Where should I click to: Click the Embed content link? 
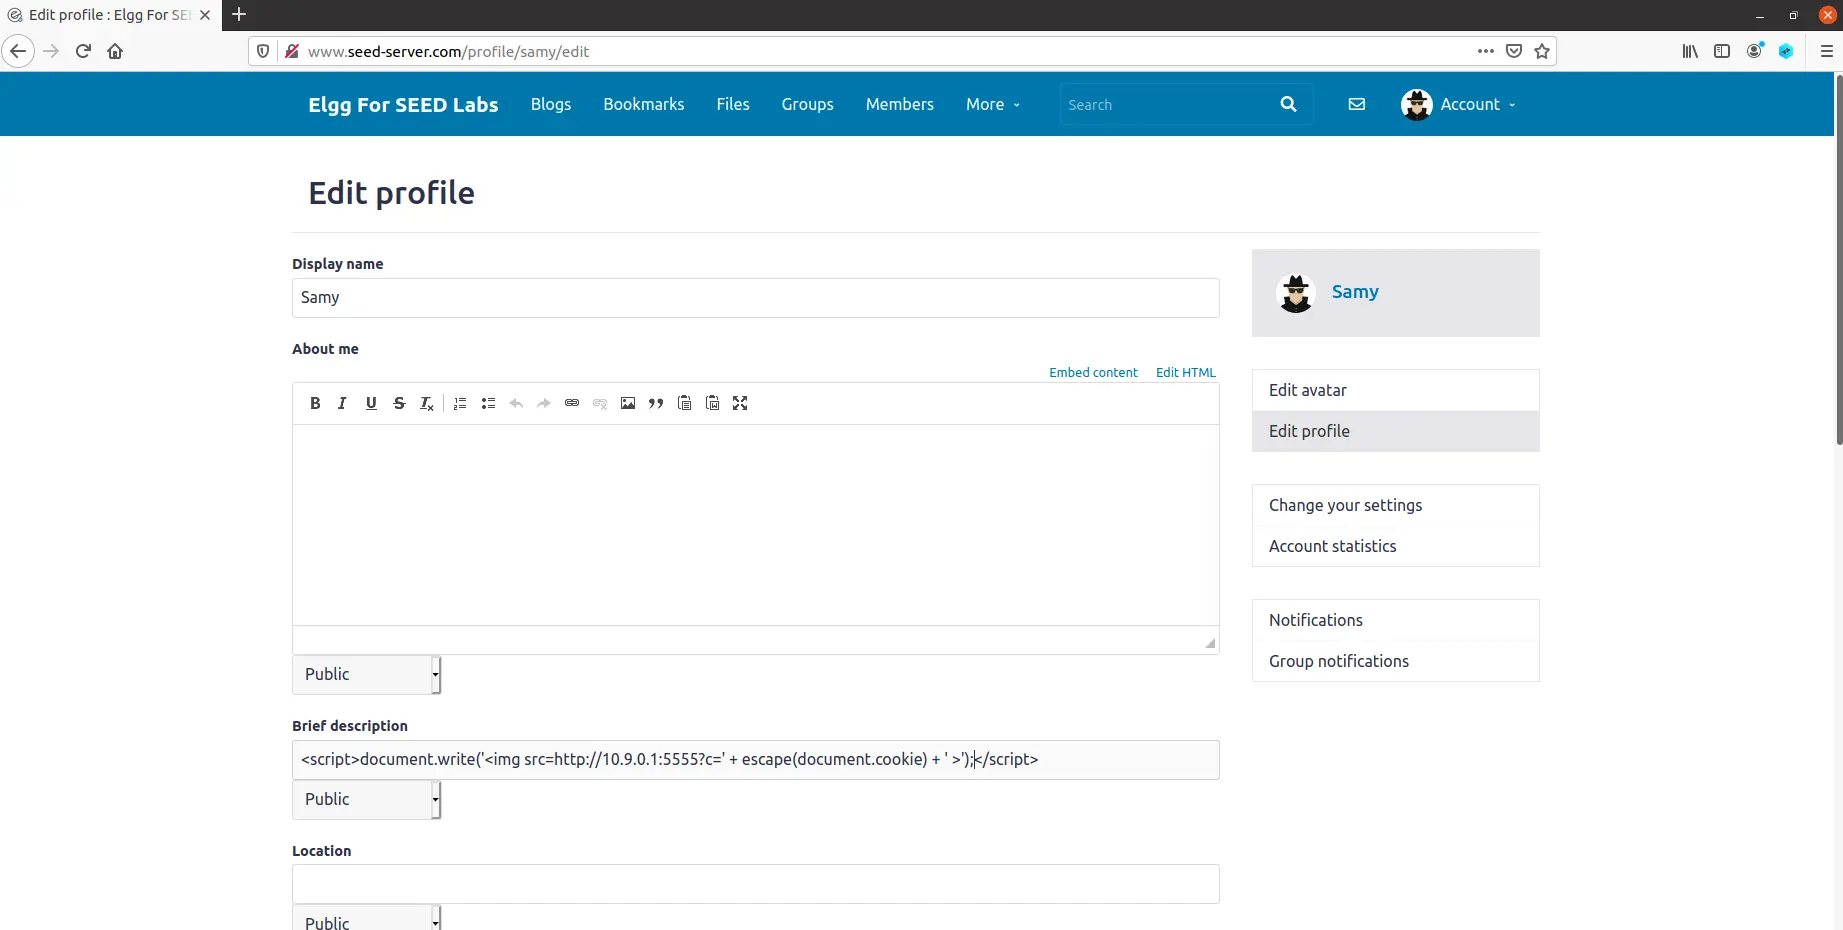pyautogui.click(x=1093, y=372)
